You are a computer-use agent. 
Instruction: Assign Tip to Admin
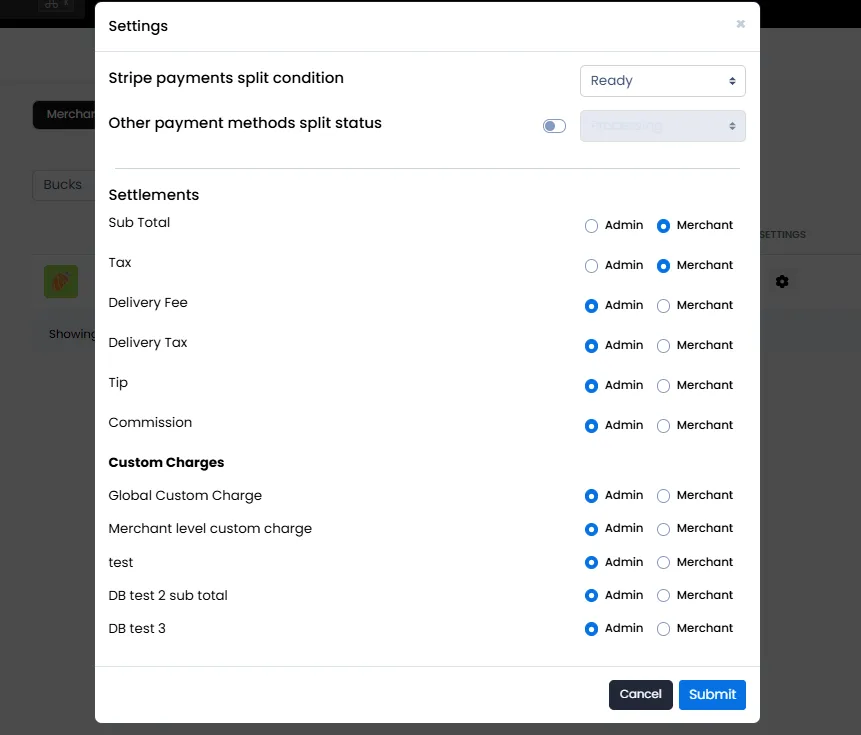coord(591,386)
